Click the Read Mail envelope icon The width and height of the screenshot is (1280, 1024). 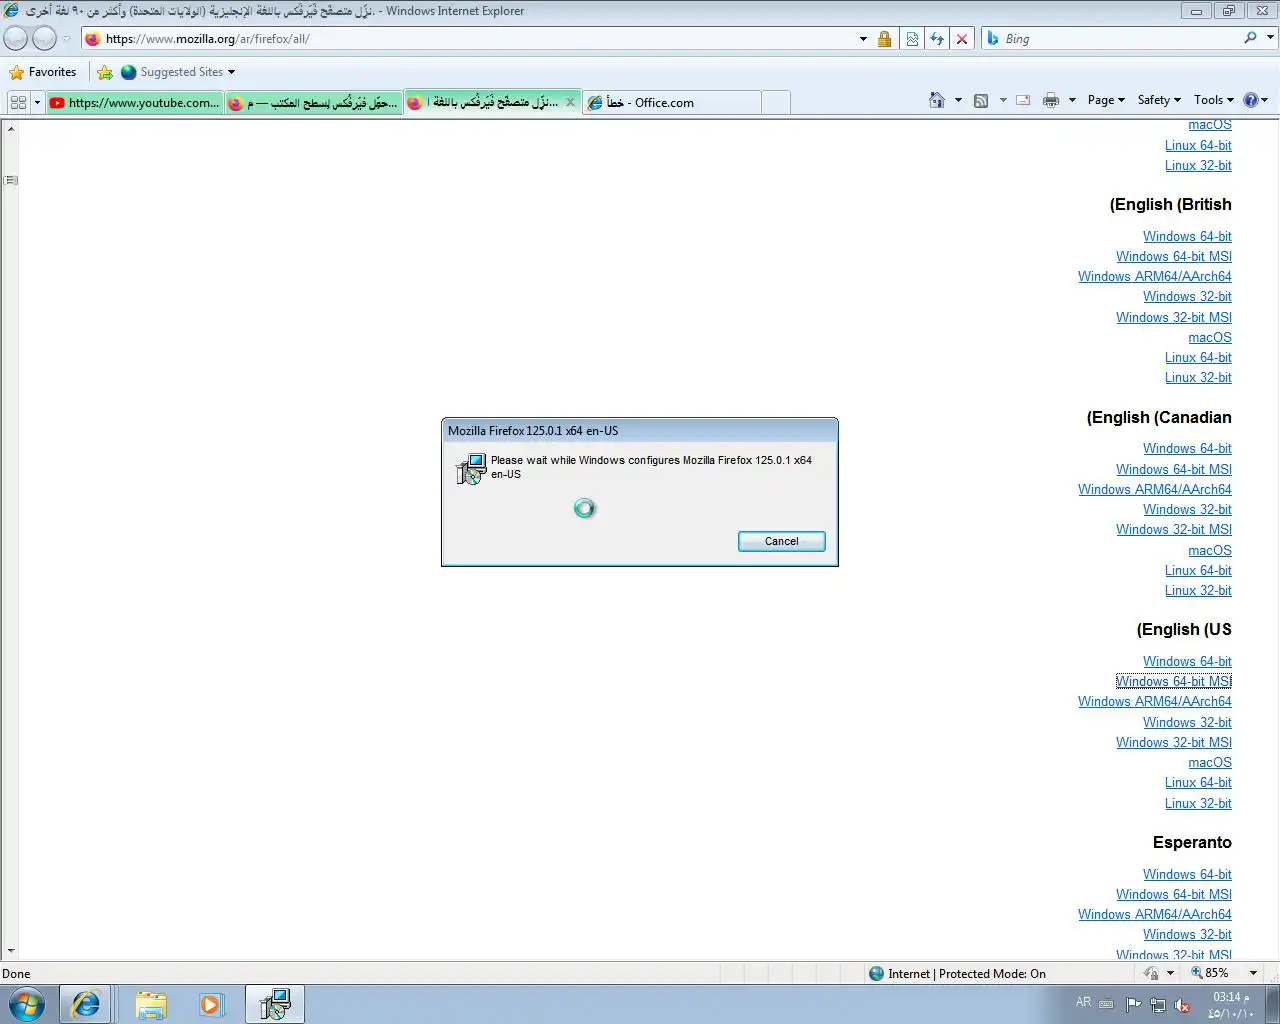(1023, 100)
